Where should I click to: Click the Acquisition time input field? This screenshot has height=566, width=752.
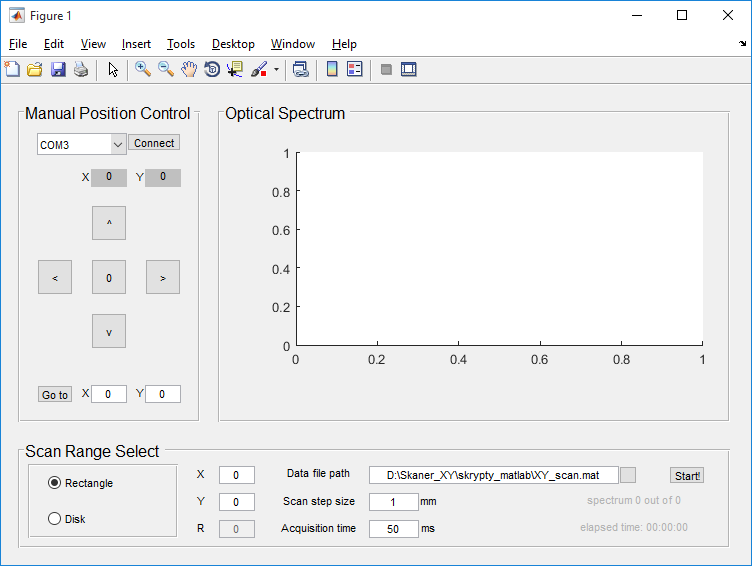click(393, 528)
